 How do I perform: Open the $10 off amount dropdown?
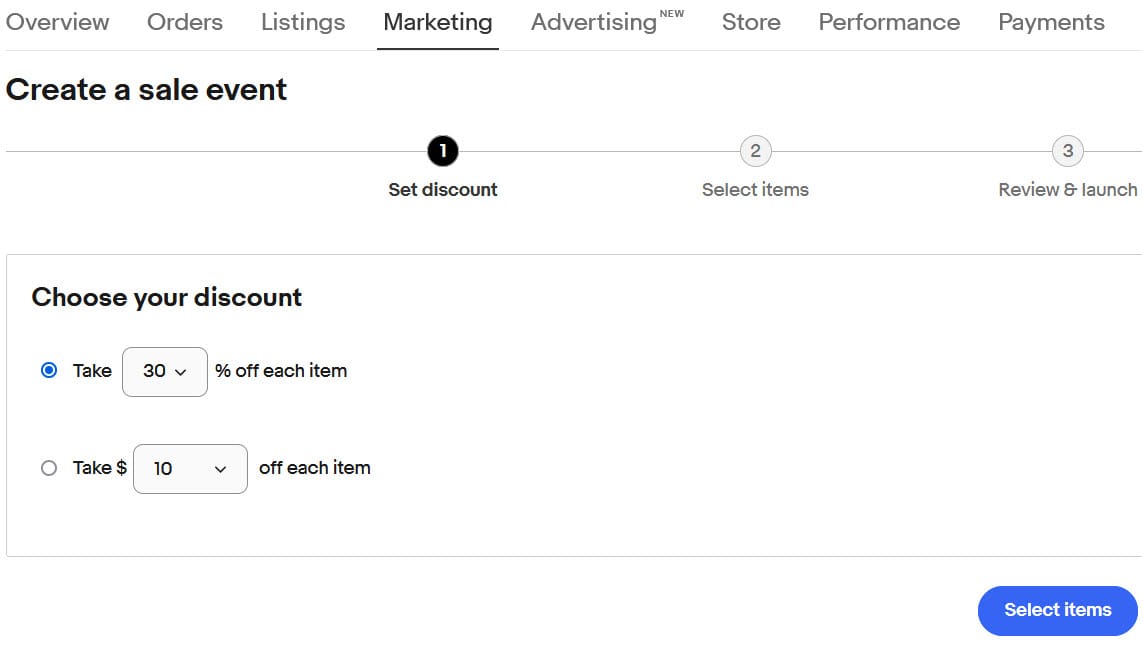point(190,468)
